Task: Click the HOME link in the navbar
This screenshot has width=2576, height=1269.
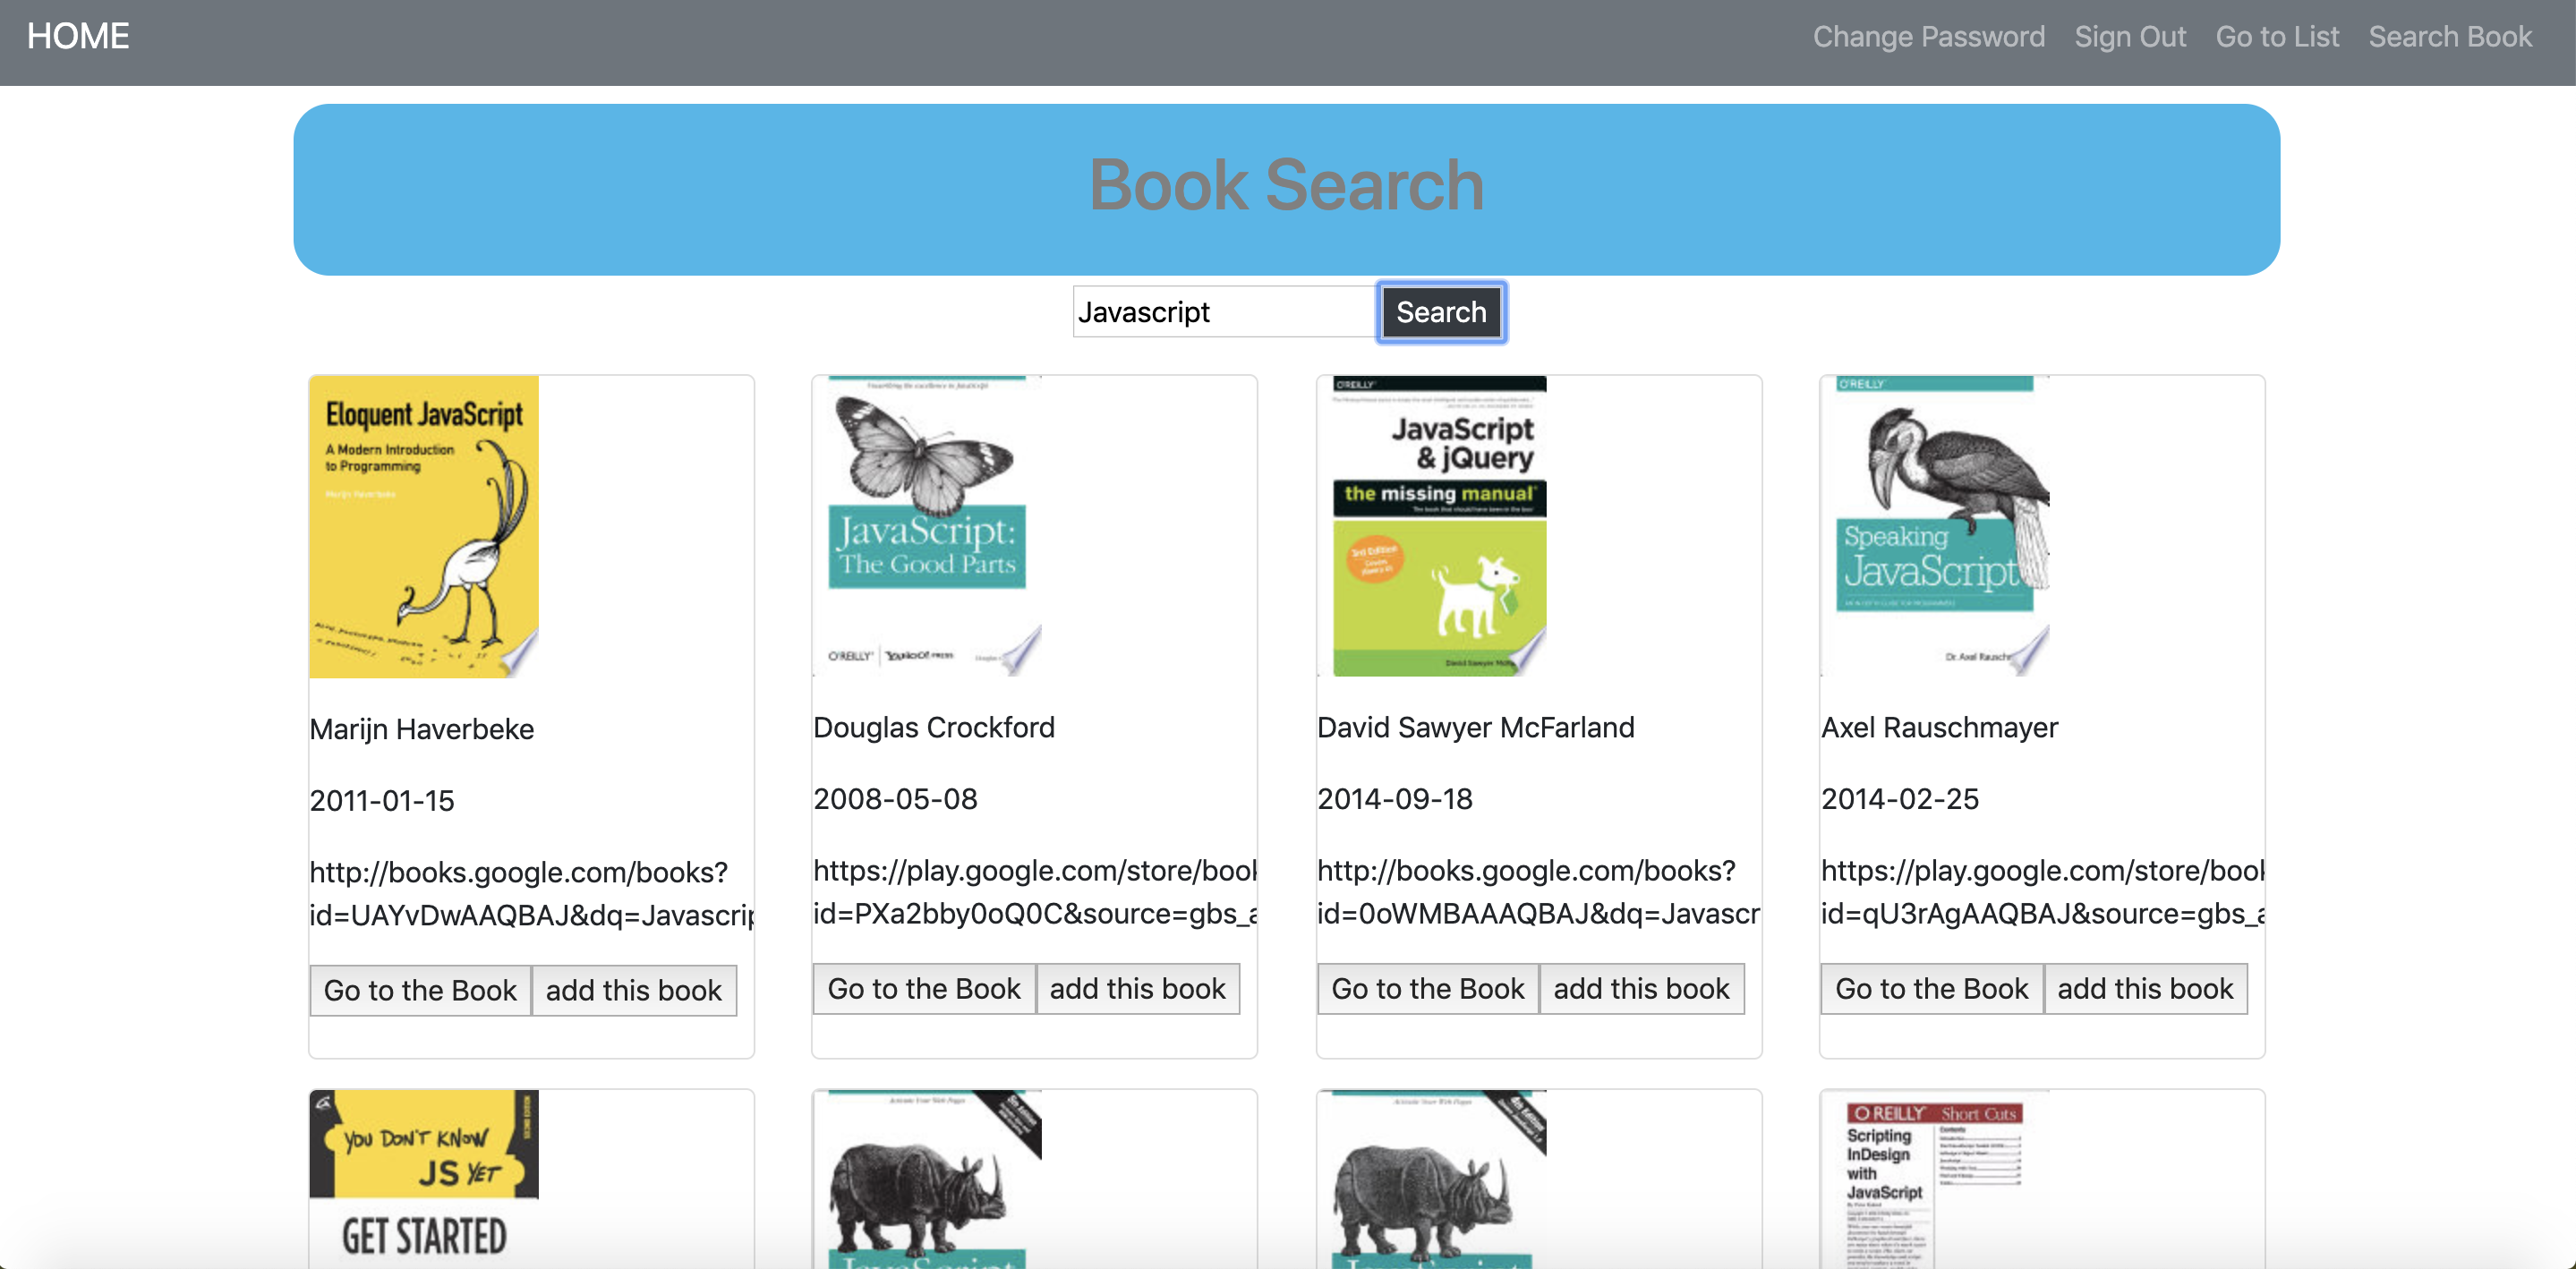Action: pos(77,36)
